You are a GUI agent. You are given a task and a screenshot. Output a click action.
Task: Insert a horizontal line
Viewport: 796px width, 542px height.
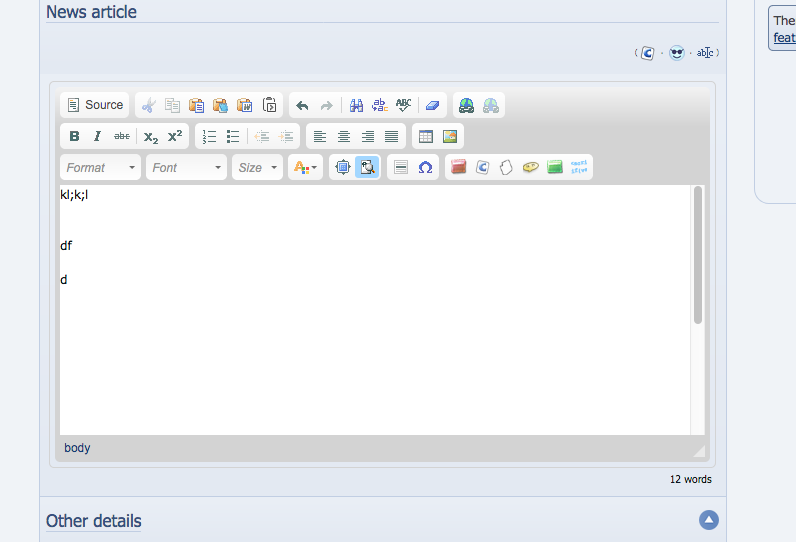coord(401,167)
